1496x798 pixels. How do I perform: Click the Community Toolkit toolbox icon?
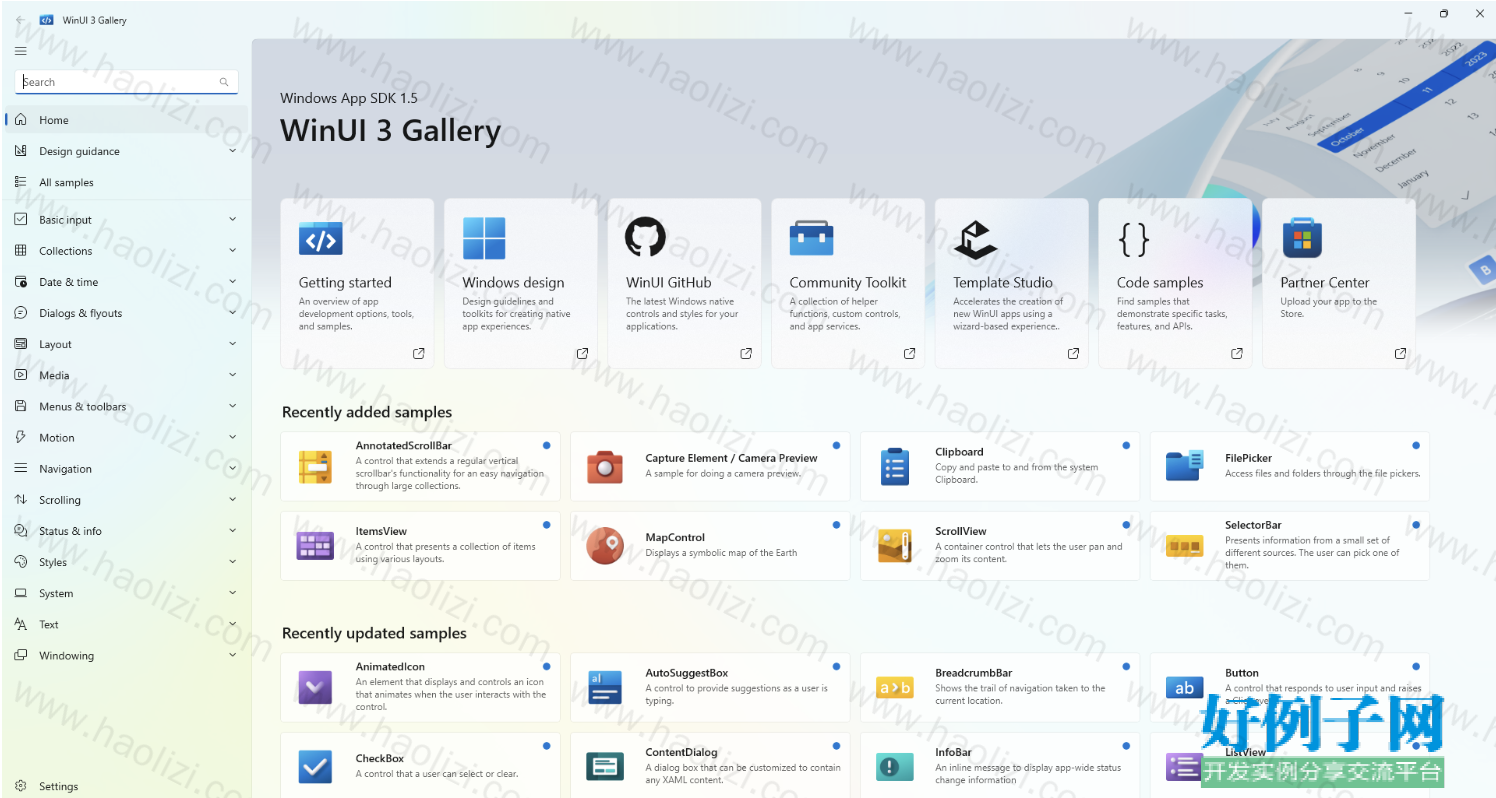tap(811, 239)
